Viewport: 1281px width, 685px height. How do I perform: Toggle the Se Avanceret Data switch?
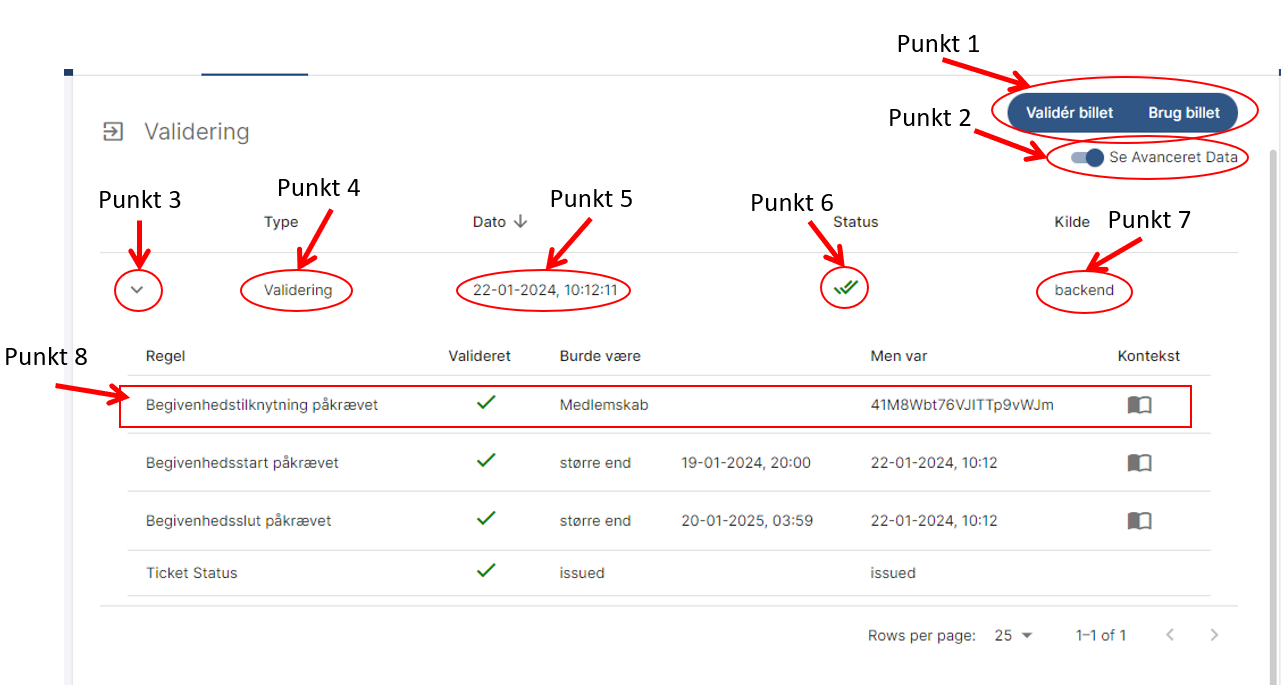(x=1087, y=158)
